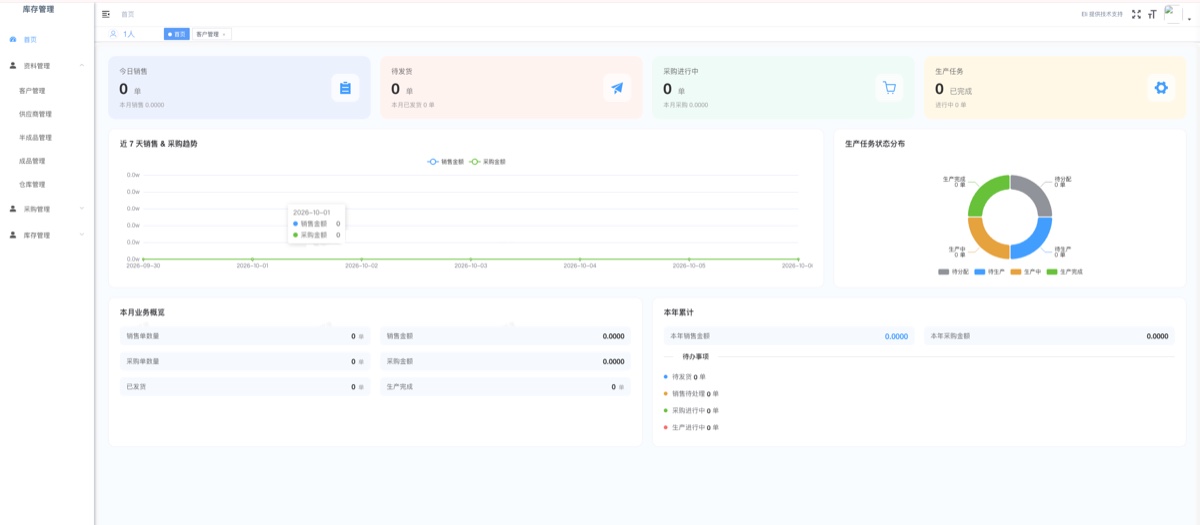Switch to the 客户管理 page tab
This screenshot has width=1200, height=525.
click(x=211, y=34)
